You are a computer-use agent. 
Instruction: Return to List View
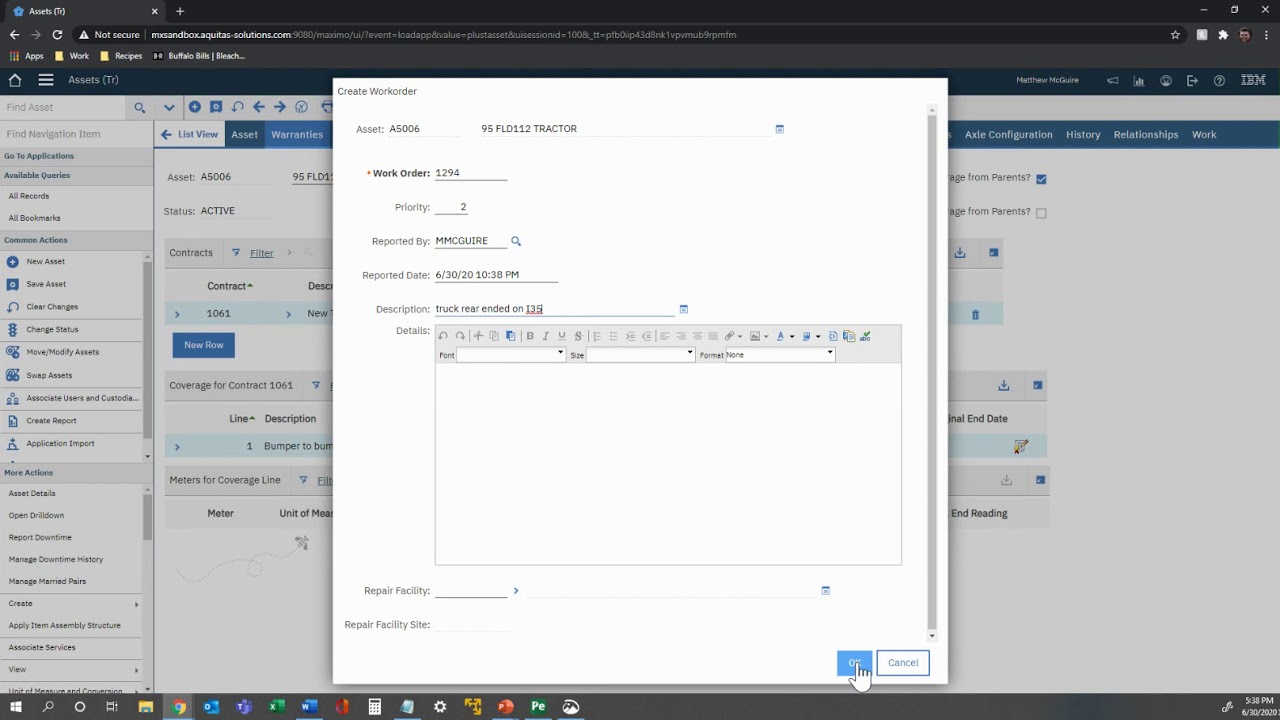pyautogui.click(x=188, y=134)
